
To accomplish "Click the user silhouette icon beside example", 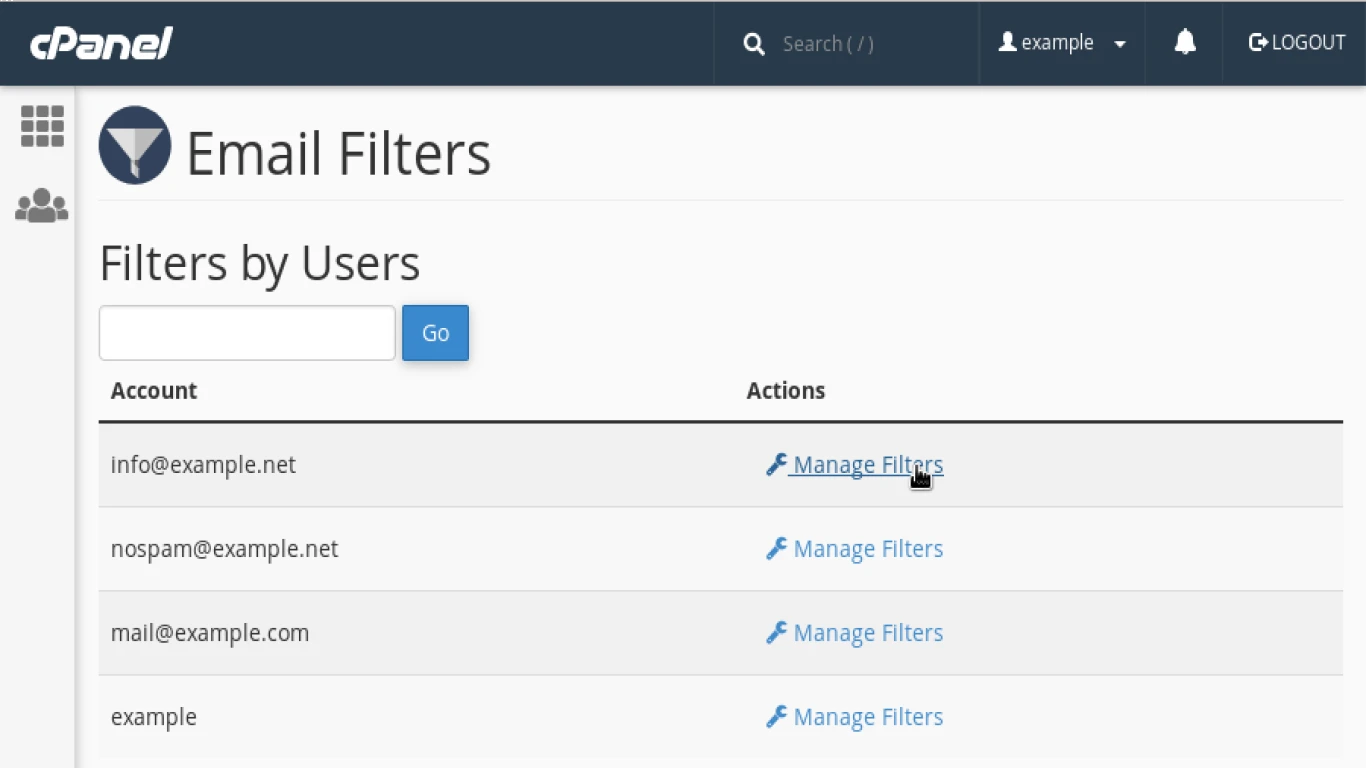I will pyautogui.click(x=1008, y=42).
